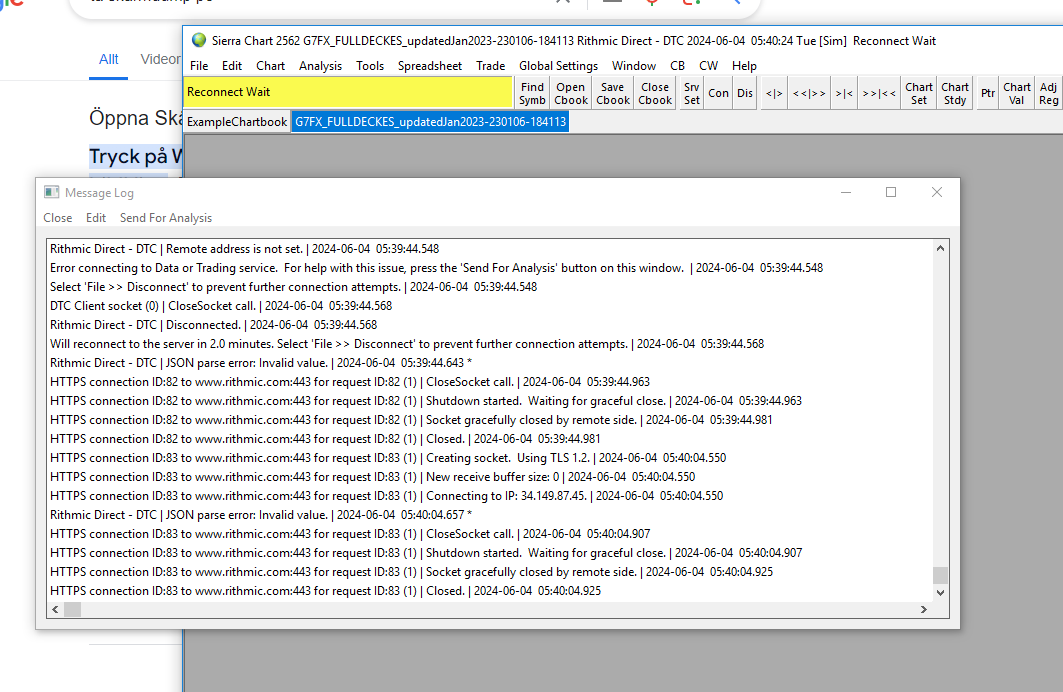The image size is (1063, 692).
Task: Click the >>|<< compress toolbar button
Action: click(879, 93)
